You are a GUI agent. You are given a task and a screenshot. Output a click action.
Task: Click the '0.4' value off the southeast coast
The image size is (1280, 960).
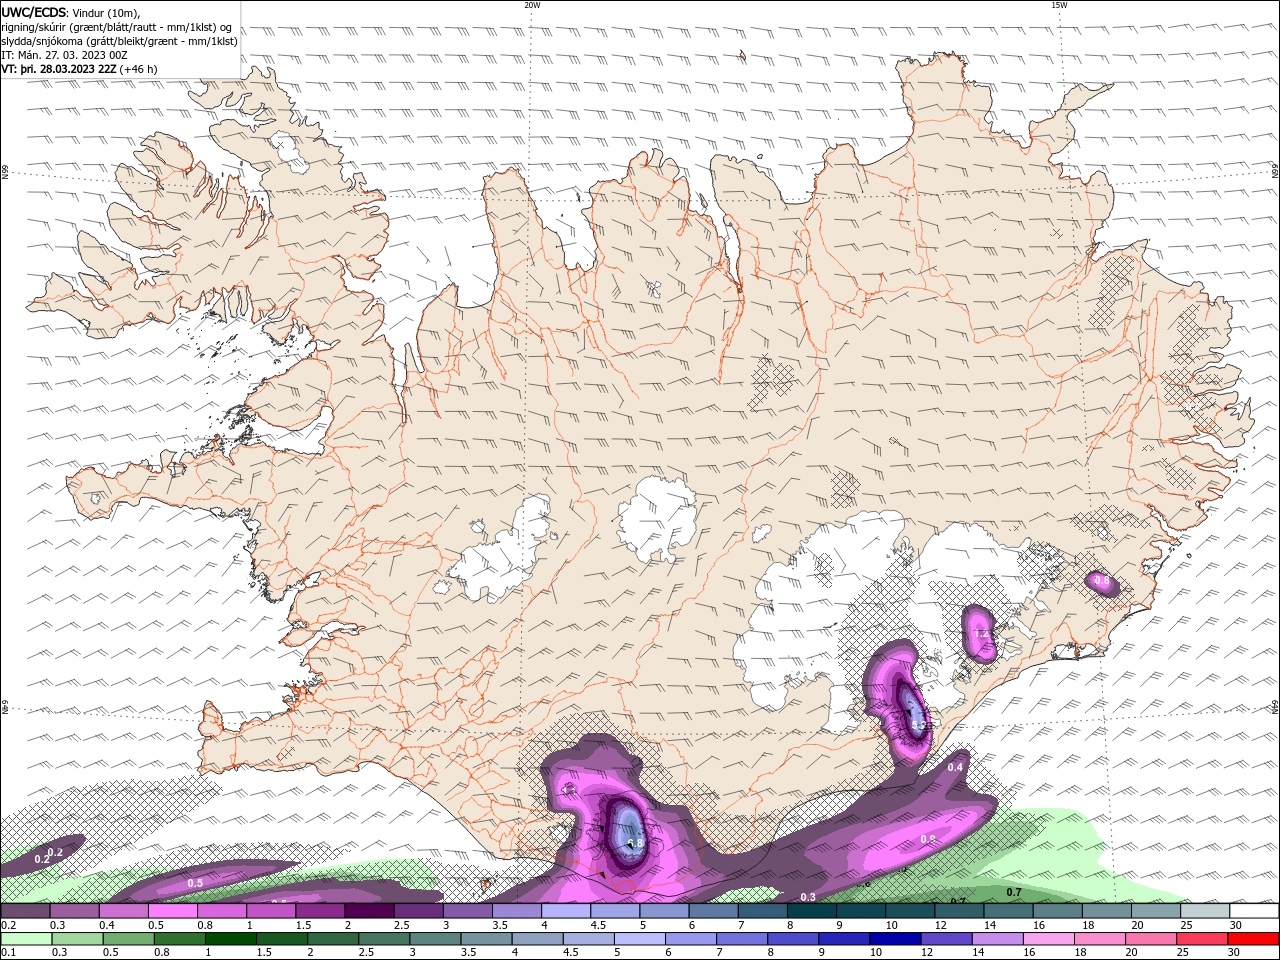955,767
